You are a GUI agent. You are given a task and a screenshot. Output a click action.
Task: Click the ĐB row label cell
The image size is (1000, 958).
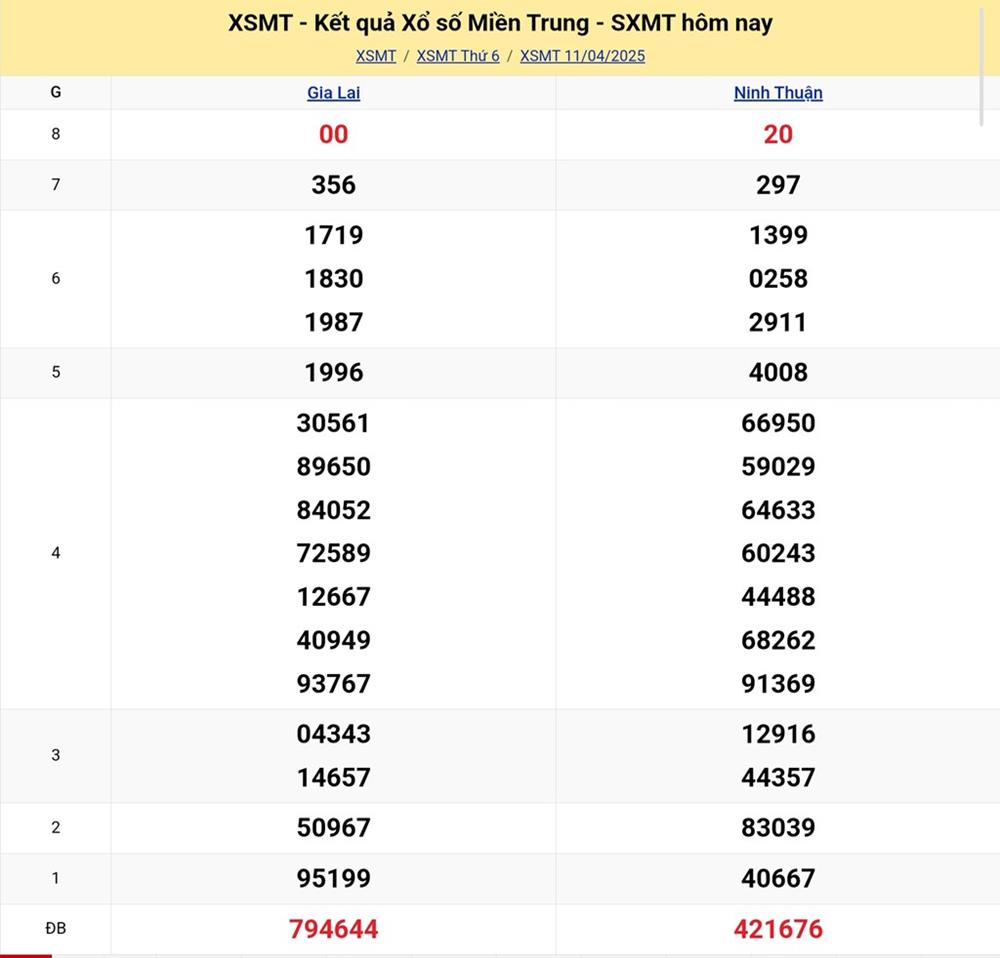(x=55, y=929)
